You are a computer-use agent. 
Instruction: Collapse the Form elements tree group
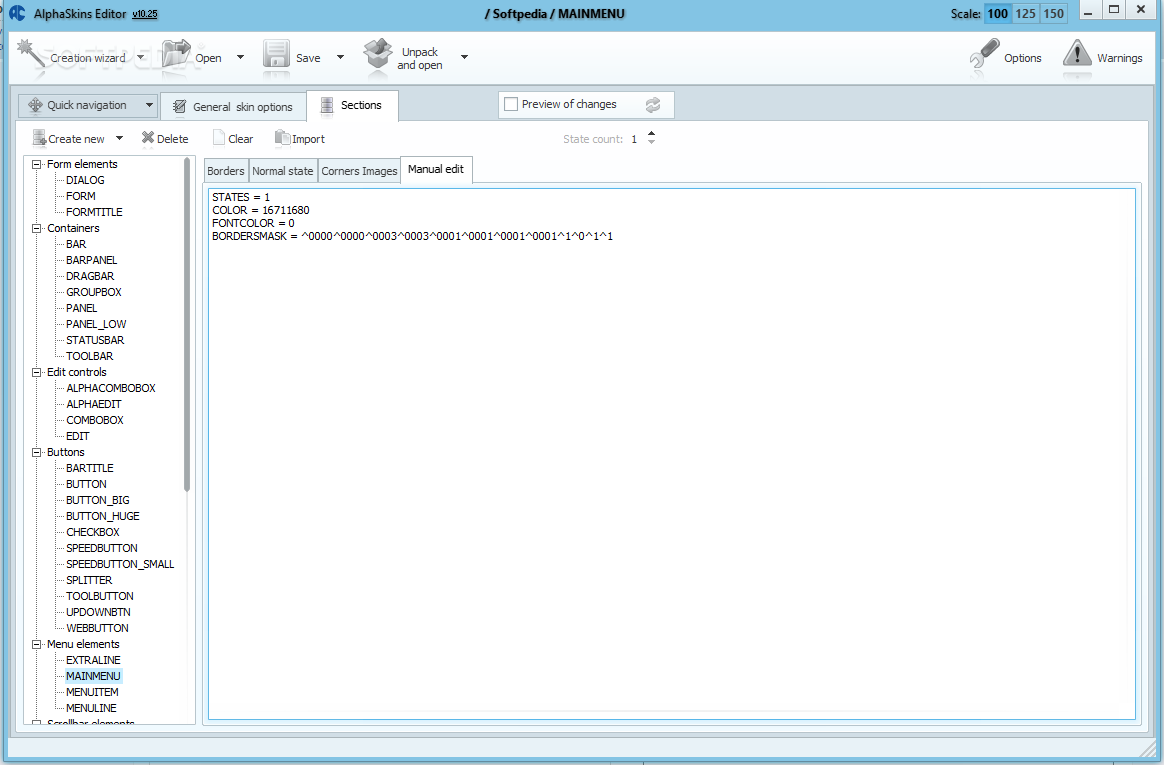click(36, 164)
